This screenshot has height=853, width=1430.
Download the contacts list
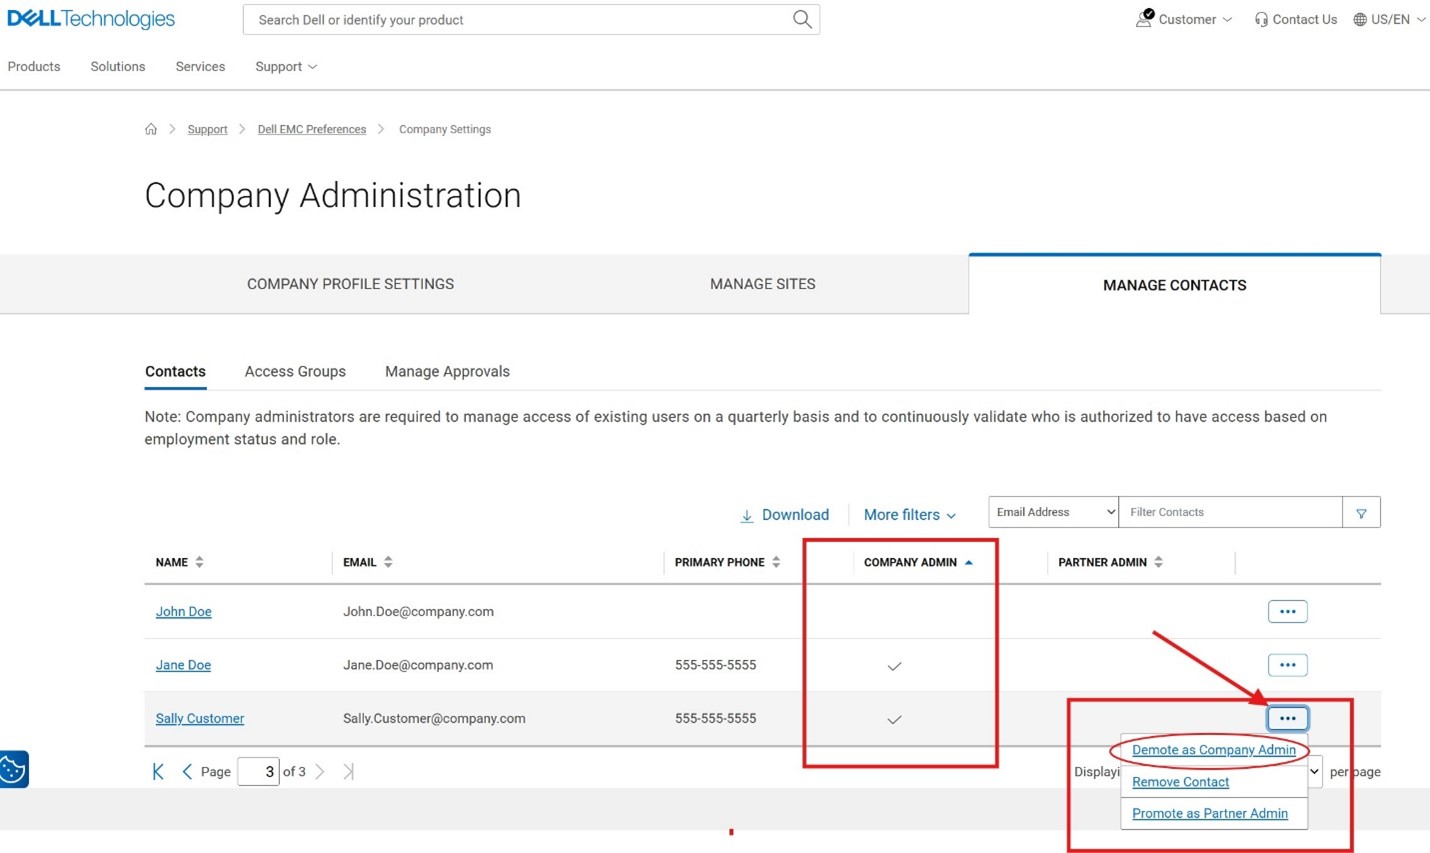pyautogui.click(x=784, y=515)
